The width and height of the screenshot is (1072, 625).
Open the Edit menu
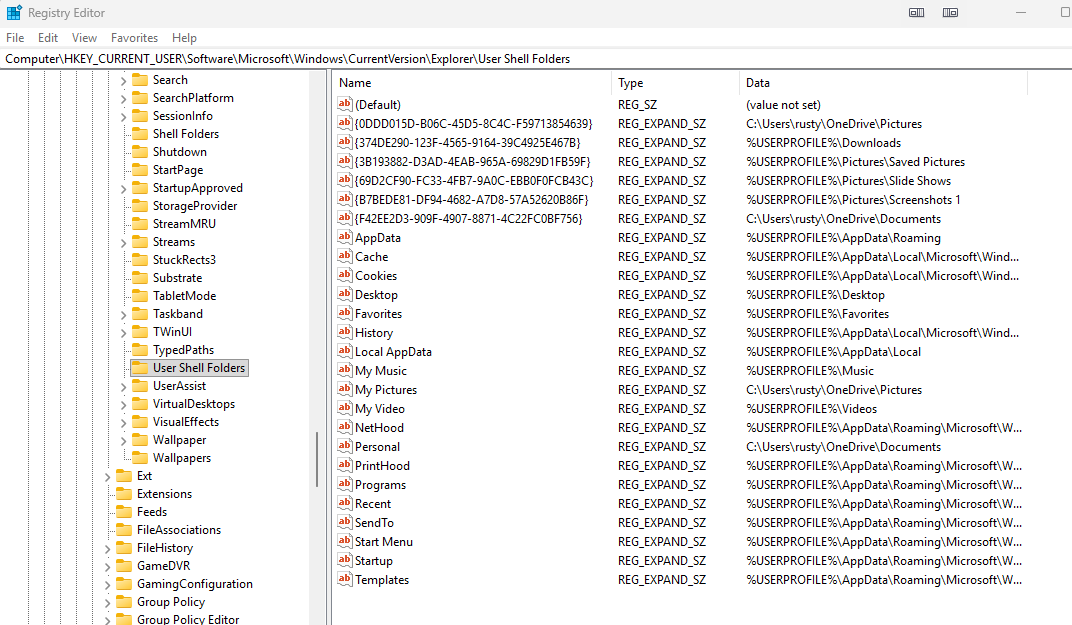(48, 38)
